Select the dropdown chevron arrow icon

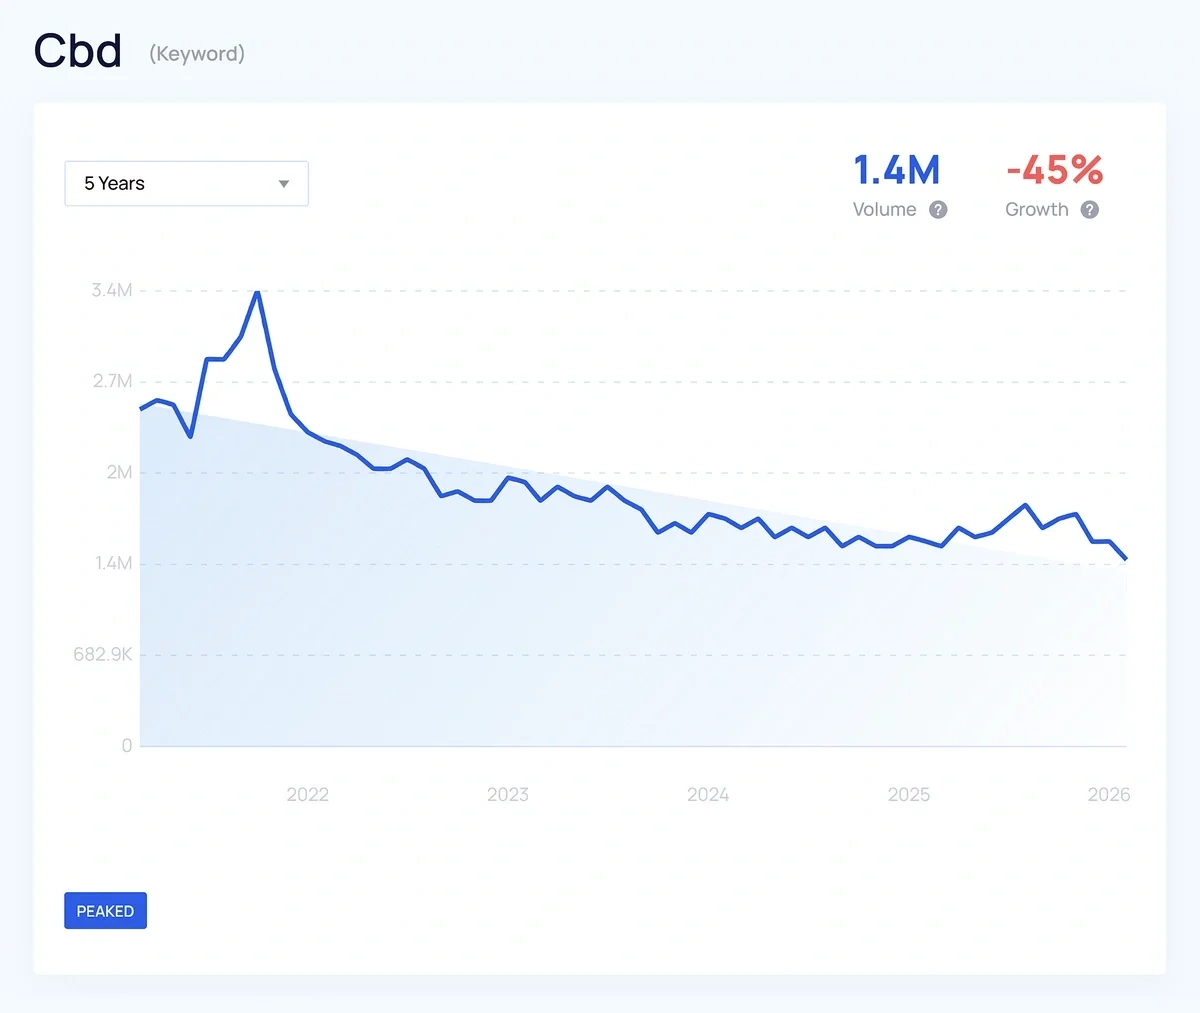[283, 184]
